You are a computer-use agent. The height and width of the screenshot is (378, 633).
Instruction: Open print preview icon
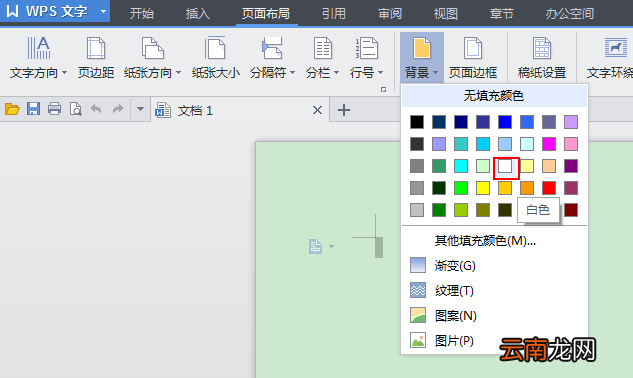point(75,109)
